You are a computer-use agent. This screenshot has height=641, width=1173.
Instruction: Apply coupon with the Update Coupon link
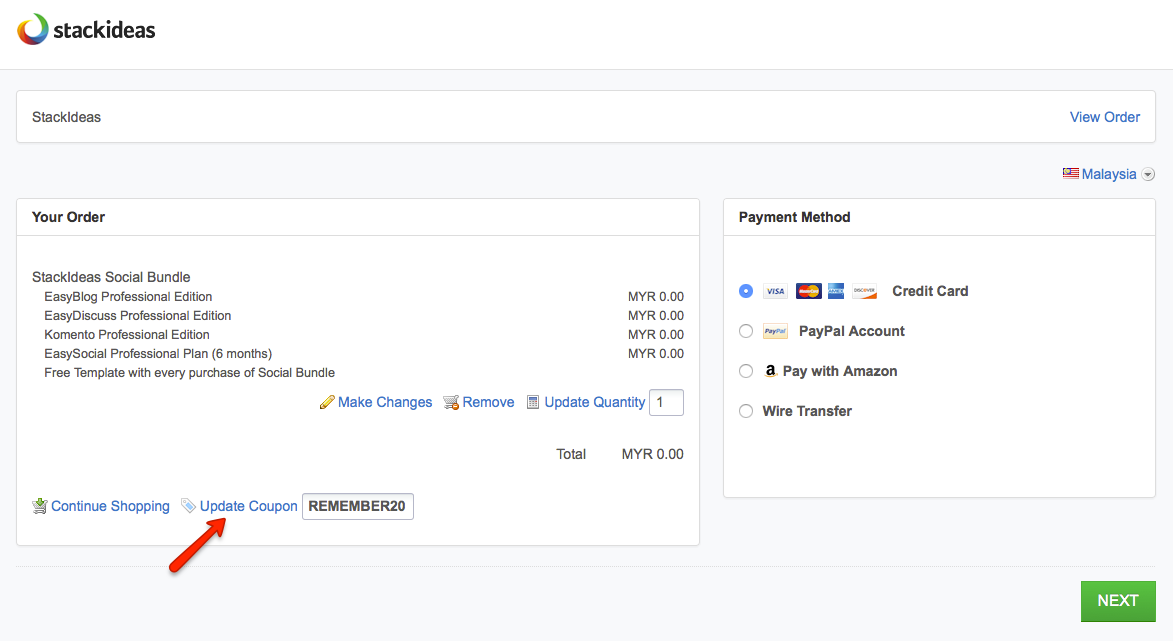pos(248,506)
